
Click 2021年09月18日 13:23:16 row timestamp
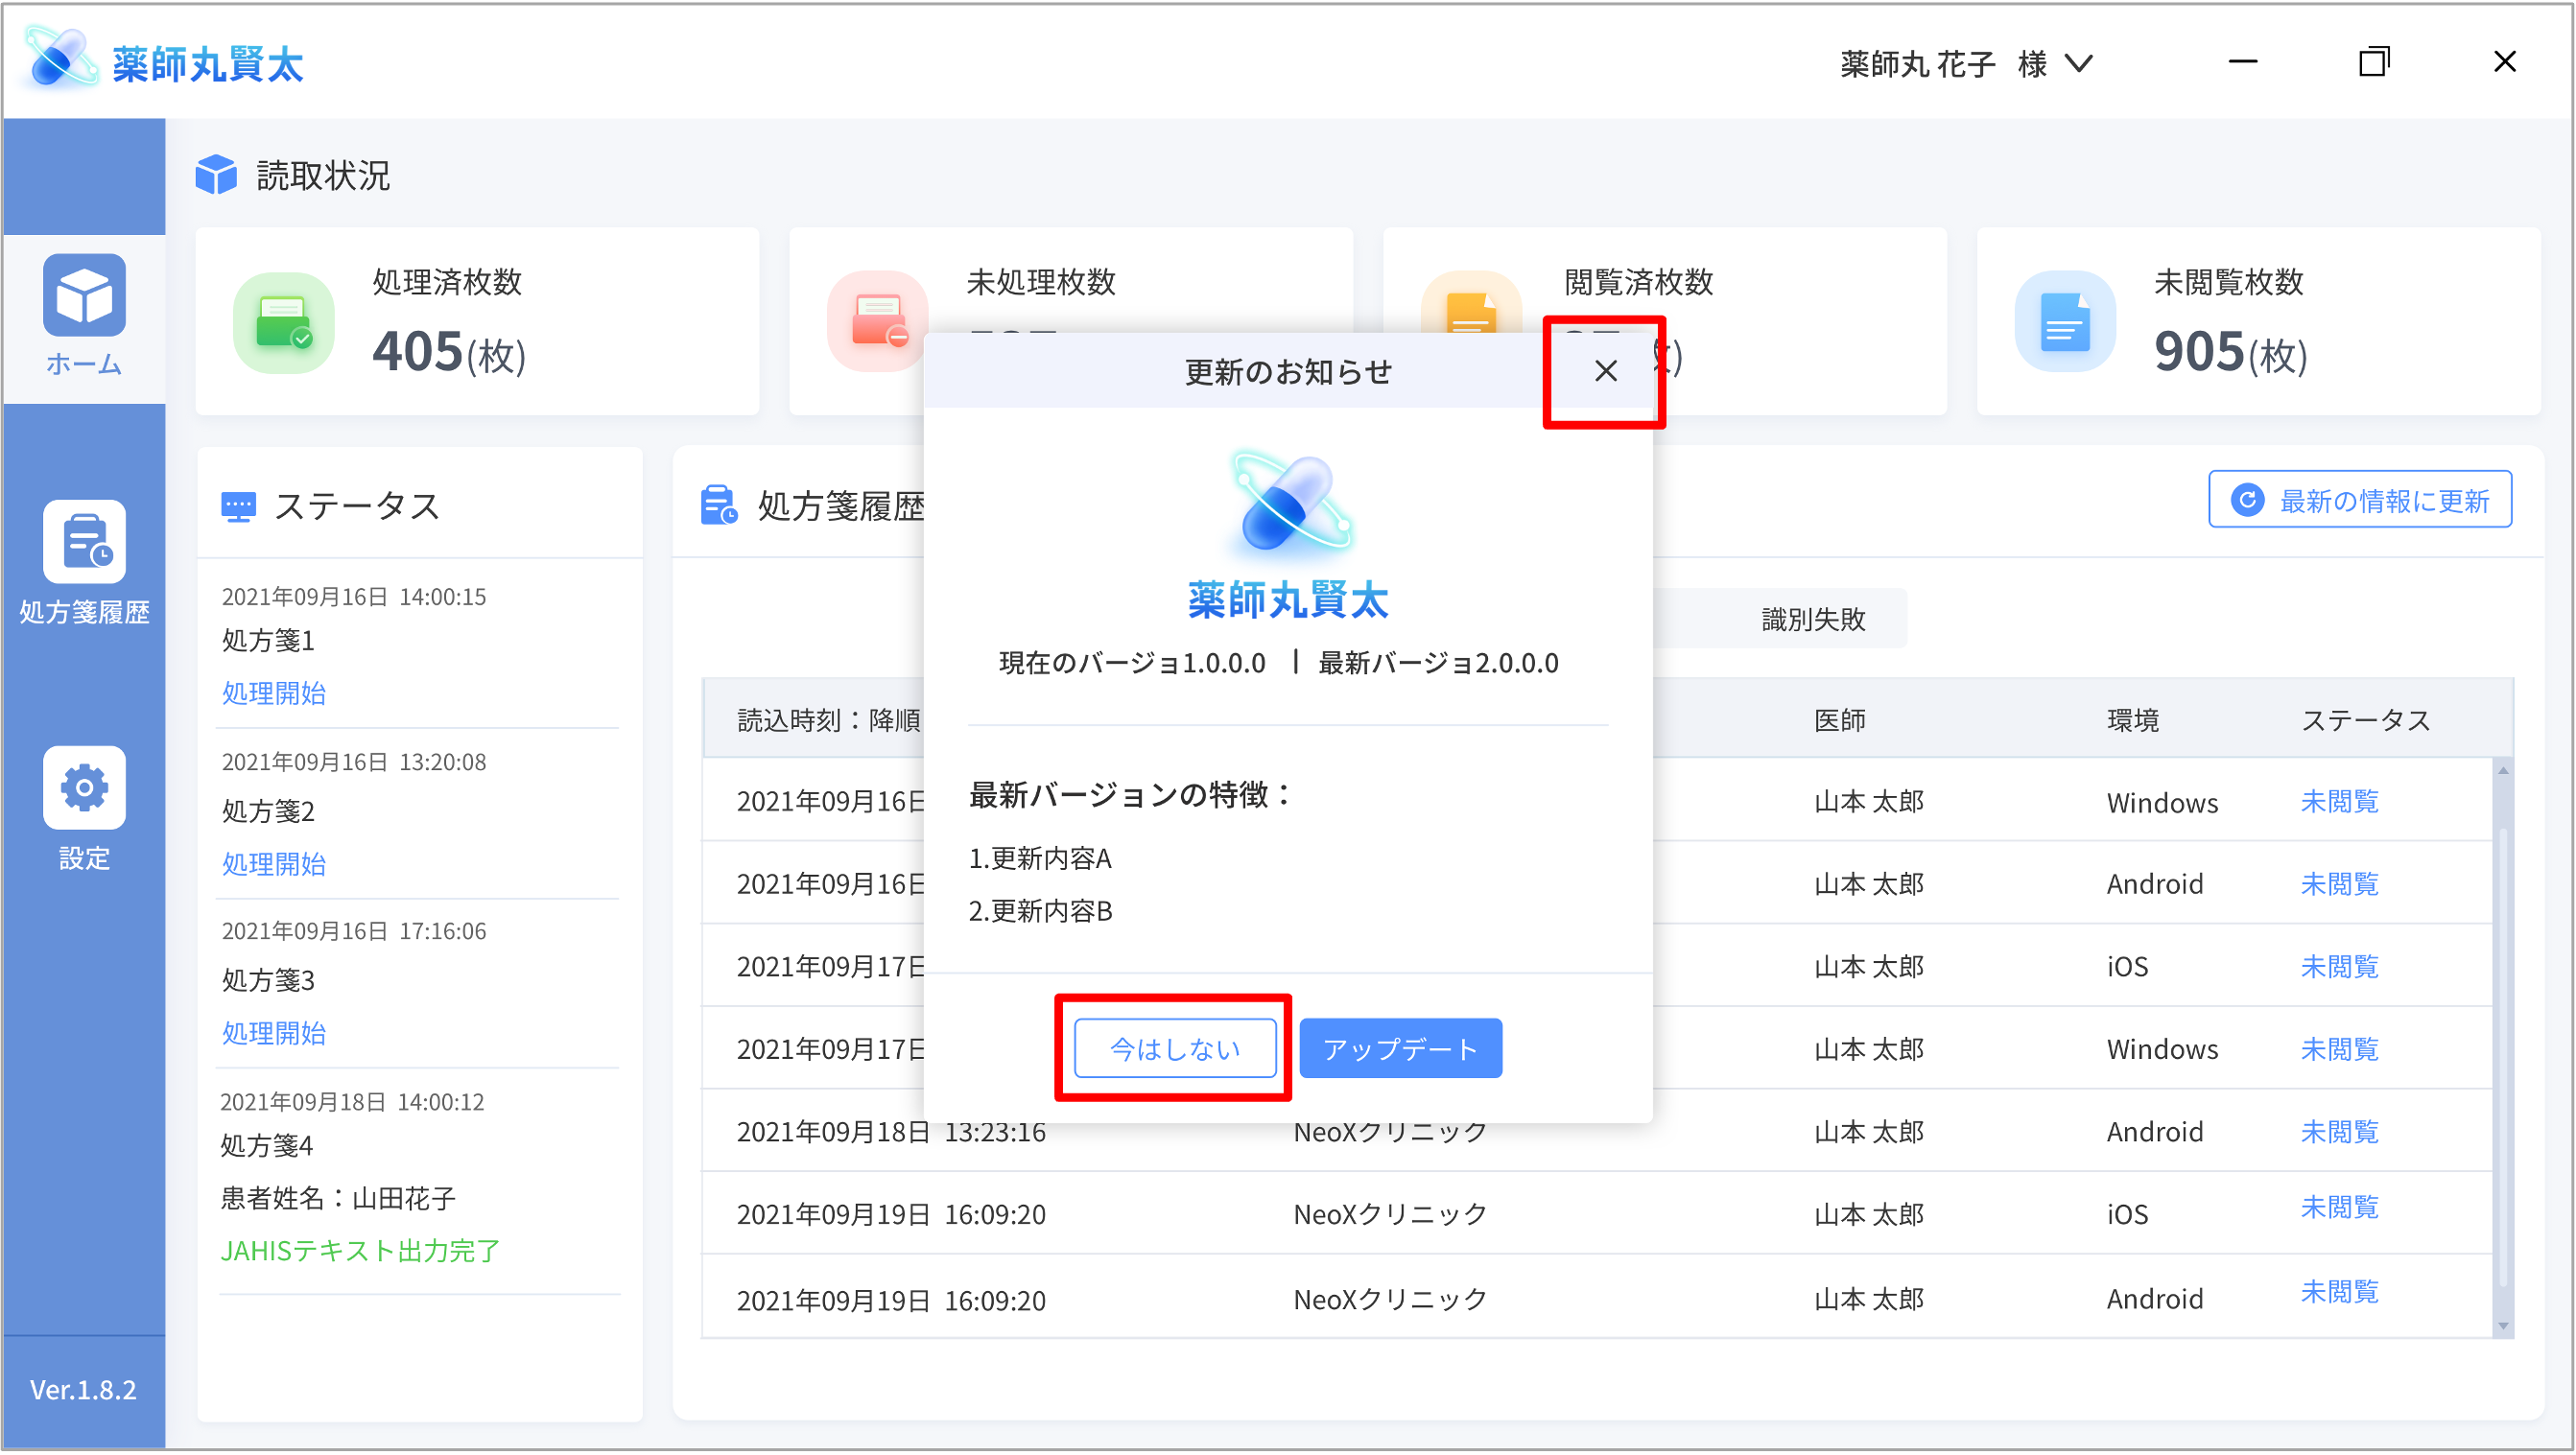pyautogui.click(x=891, y=1132)
